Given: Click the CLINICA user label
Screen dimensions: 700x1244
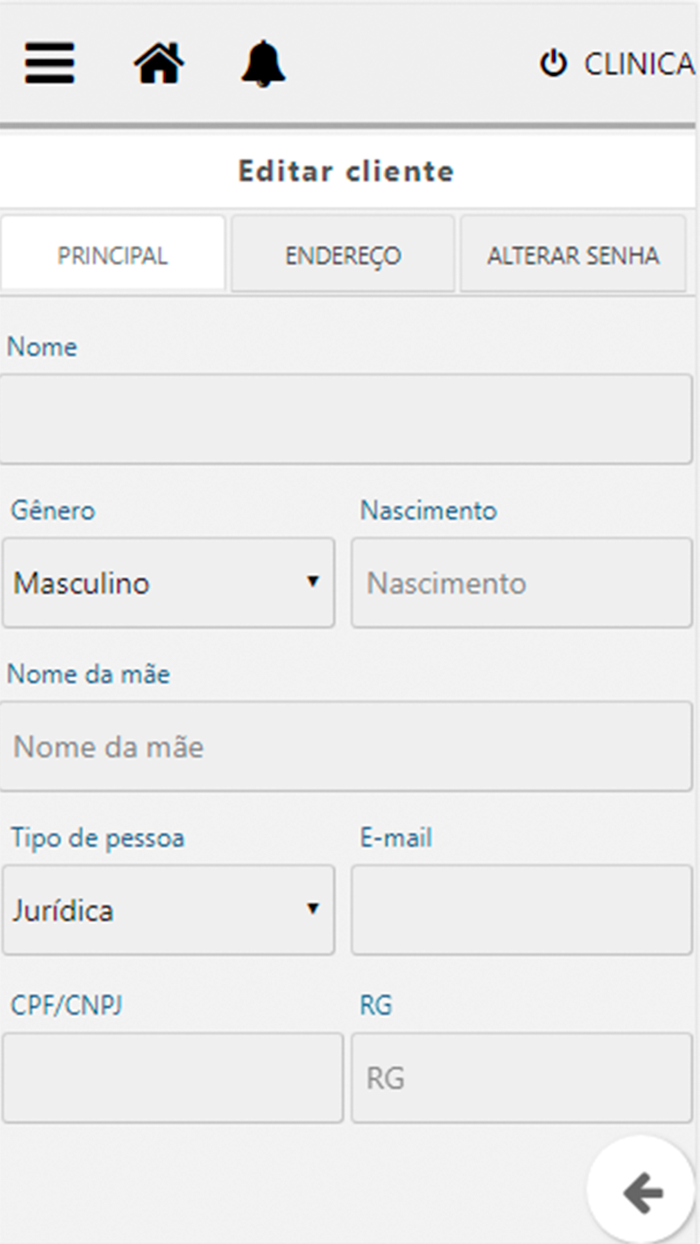Looking at the screenshot, I should click(638, 65).
